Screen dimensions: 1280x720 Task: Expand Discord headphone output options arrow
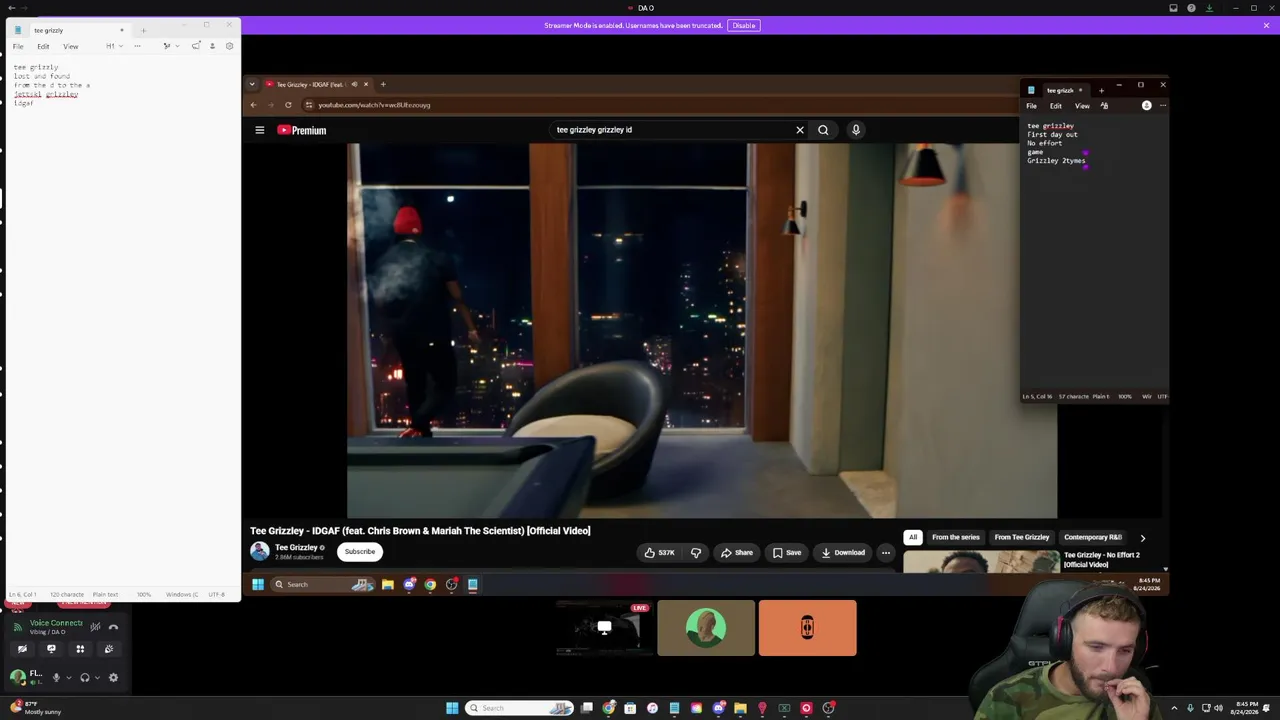[x=97, y=677]
